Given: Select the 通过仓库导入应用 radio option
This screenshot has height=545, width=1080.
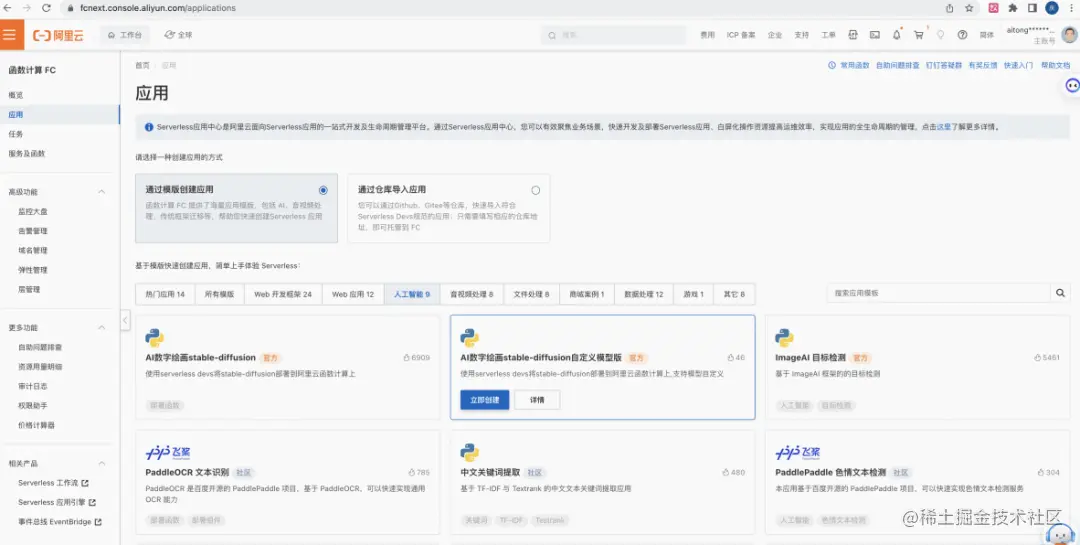Looking at the screenshot, I should 535,190.
